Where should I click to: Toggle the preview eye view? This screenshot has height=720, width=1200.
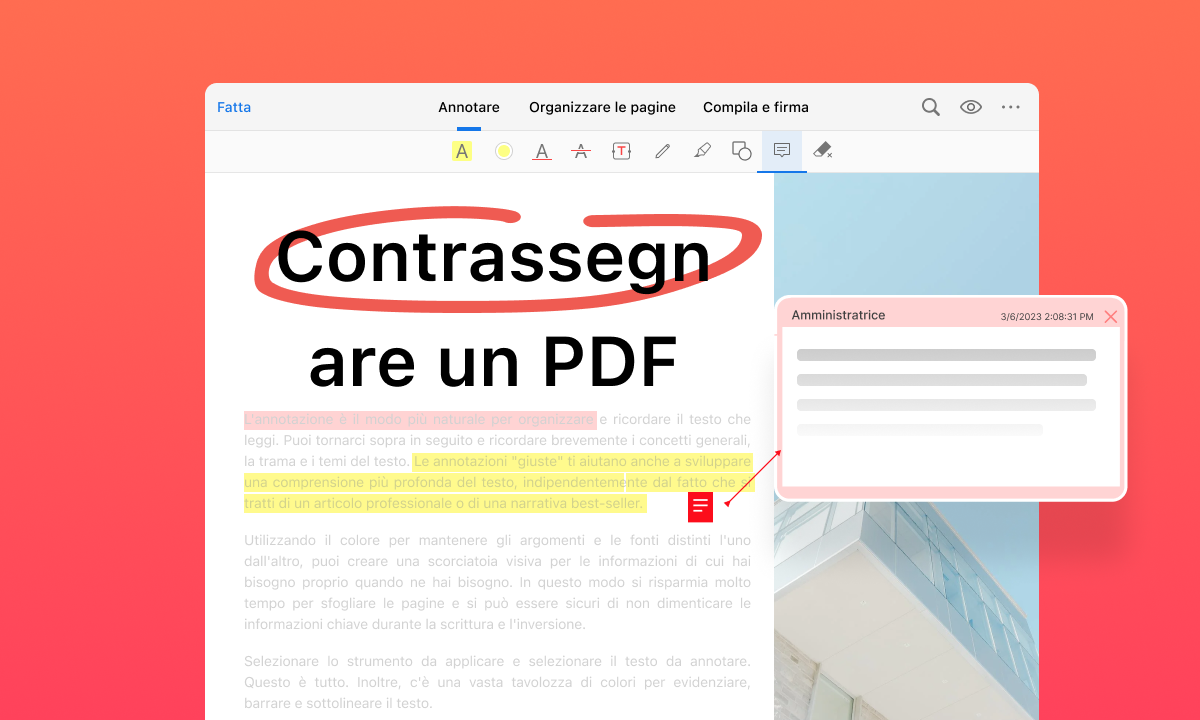pyautogui.click(x=970, y=106)
